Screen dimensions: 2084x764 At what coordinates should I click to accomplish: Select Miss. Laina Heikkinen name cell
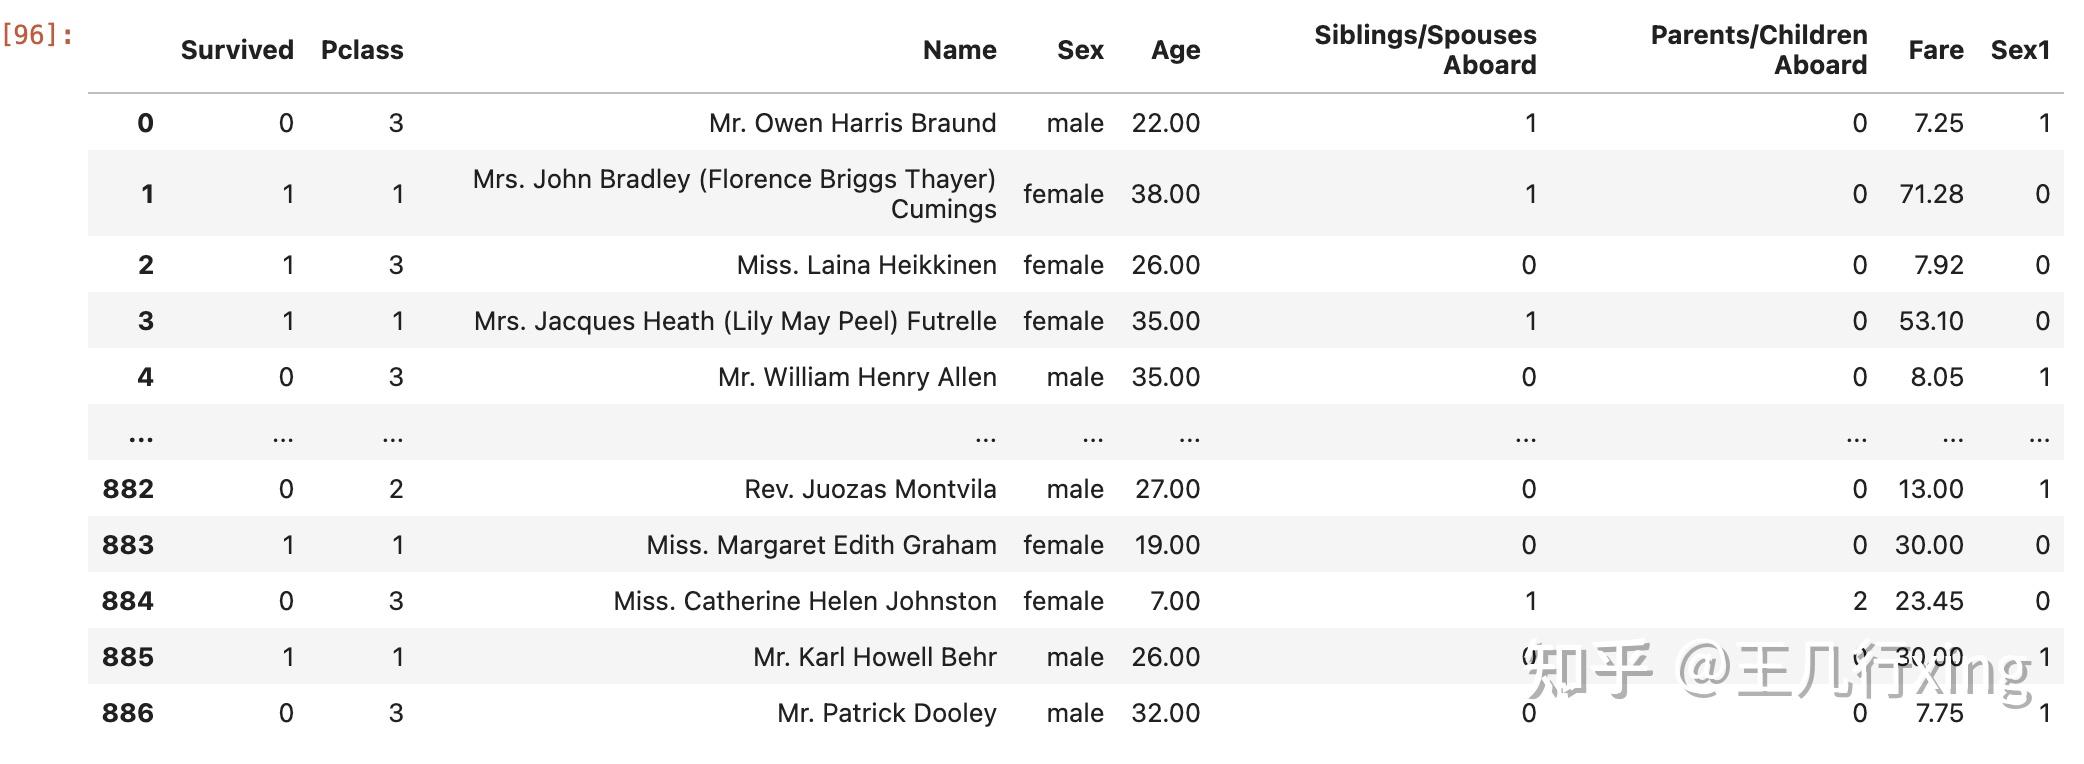pos(866,265)
